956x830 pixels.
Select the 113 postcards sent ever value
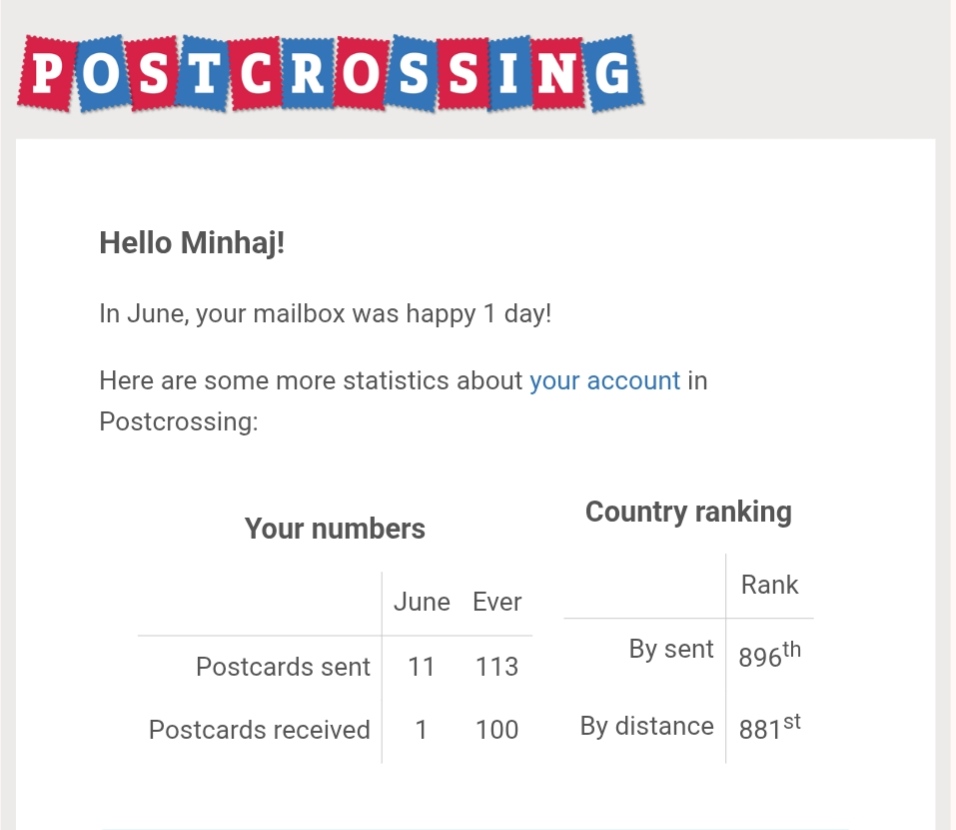coord(497,667)
